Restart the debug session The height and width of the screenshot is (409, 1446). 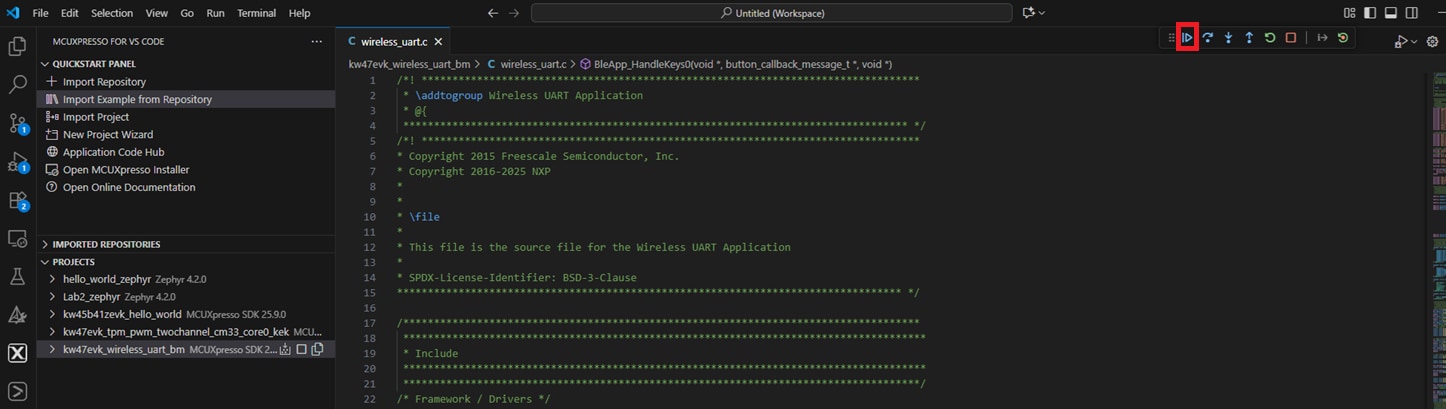coord(1270,38)
